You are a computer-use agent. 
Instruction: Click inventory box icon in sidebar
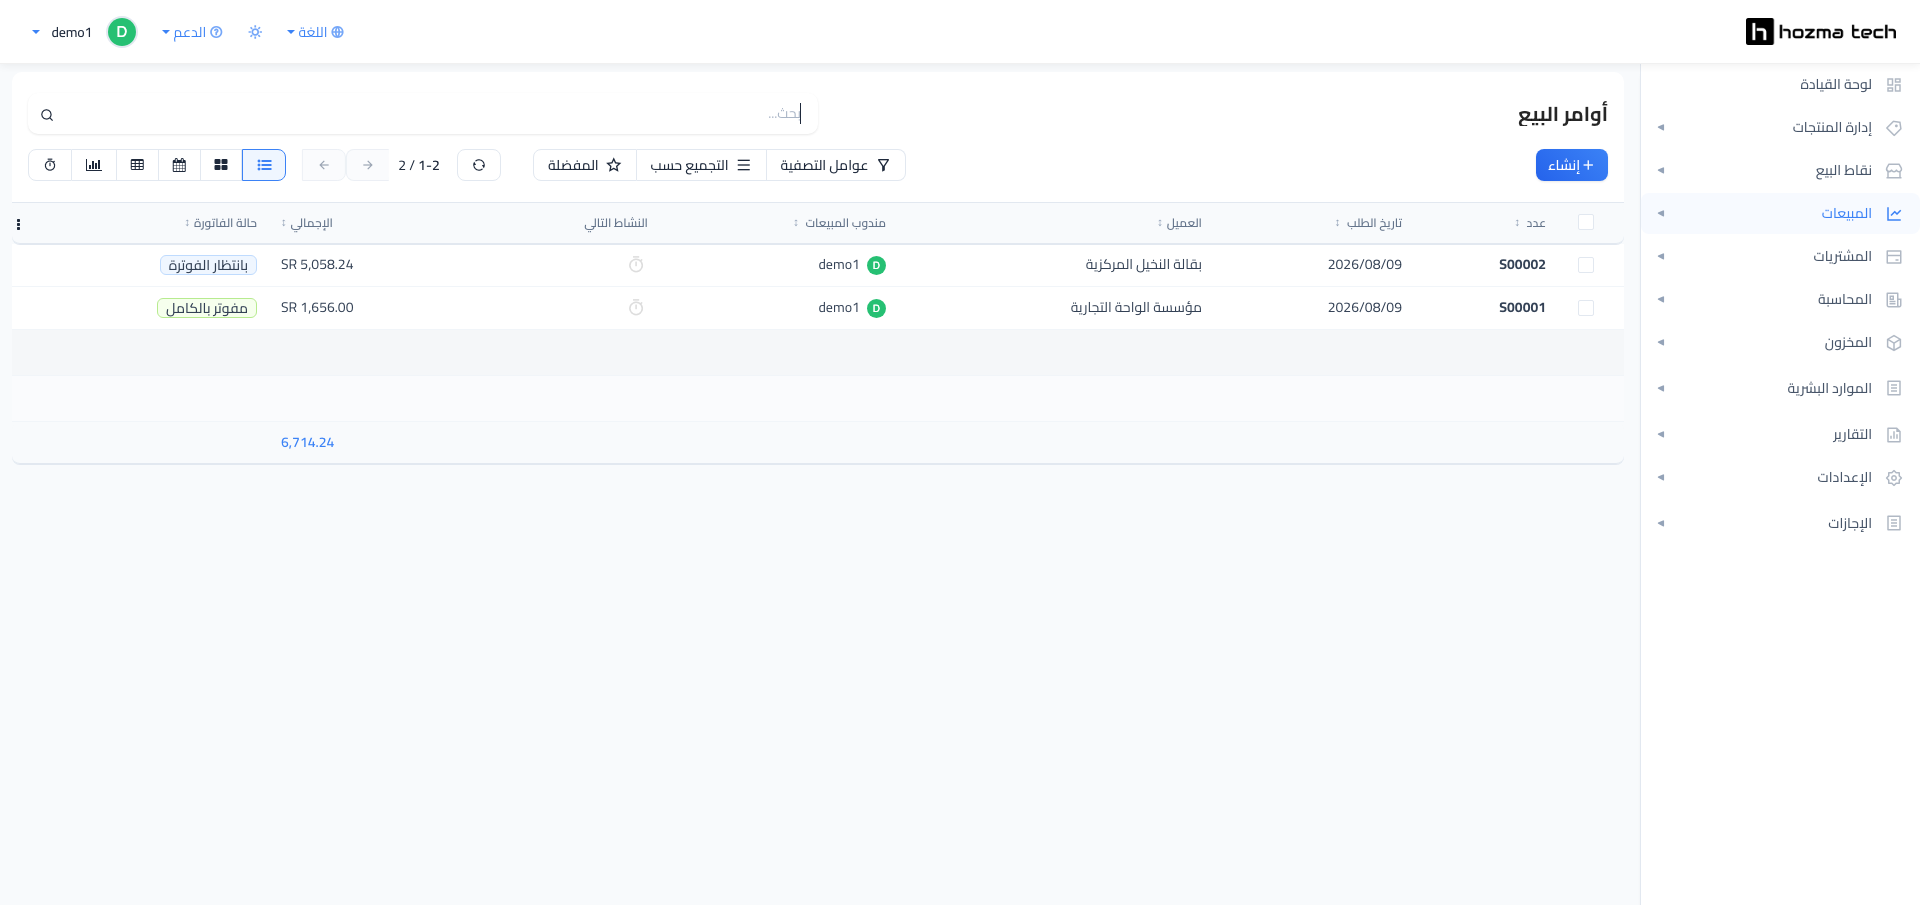click(1894, 343)
